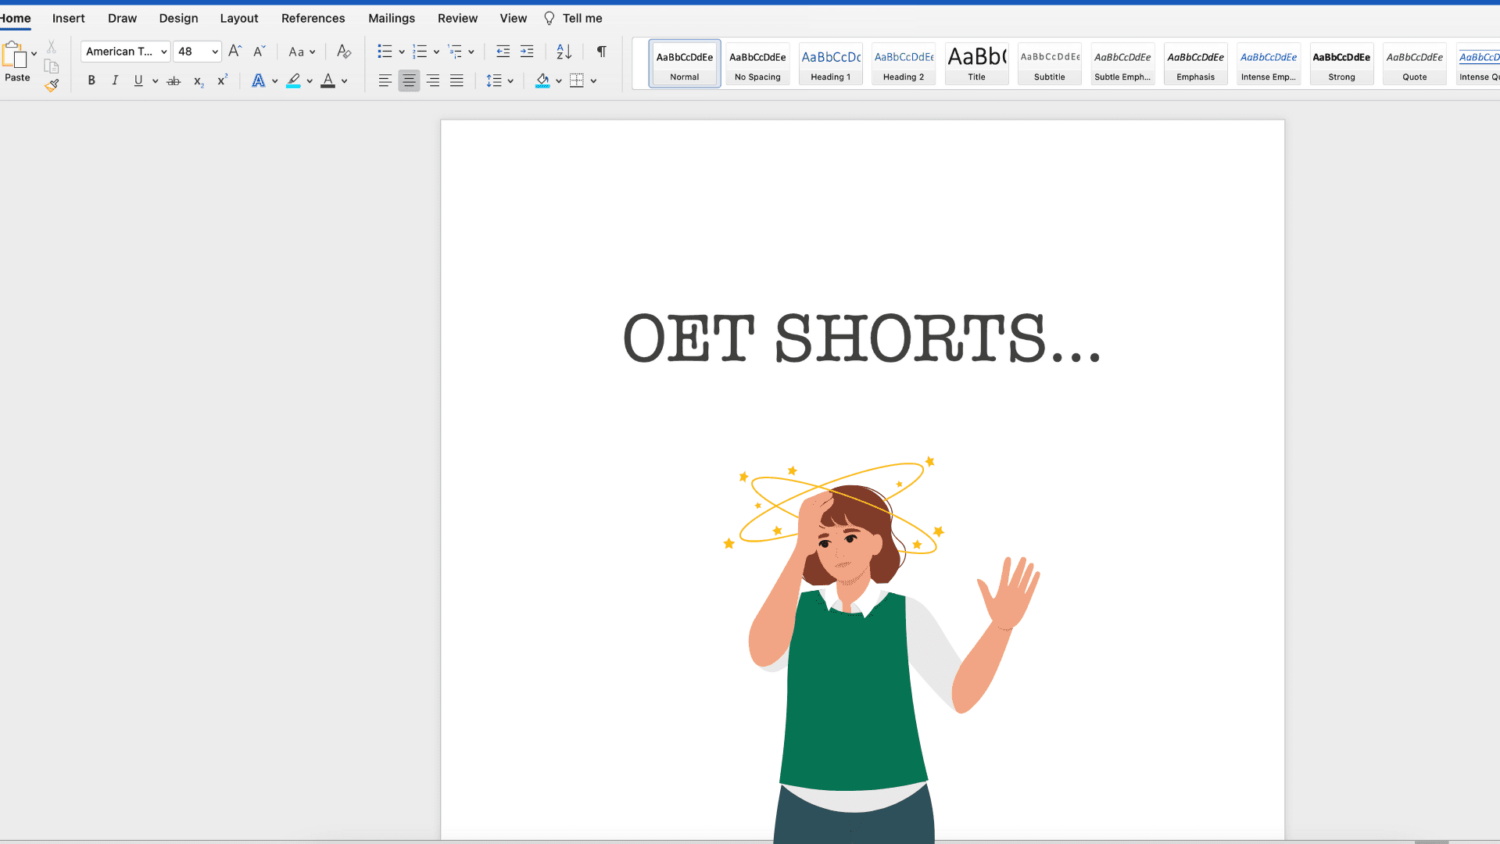Apply the Subtitle style

1050,64
